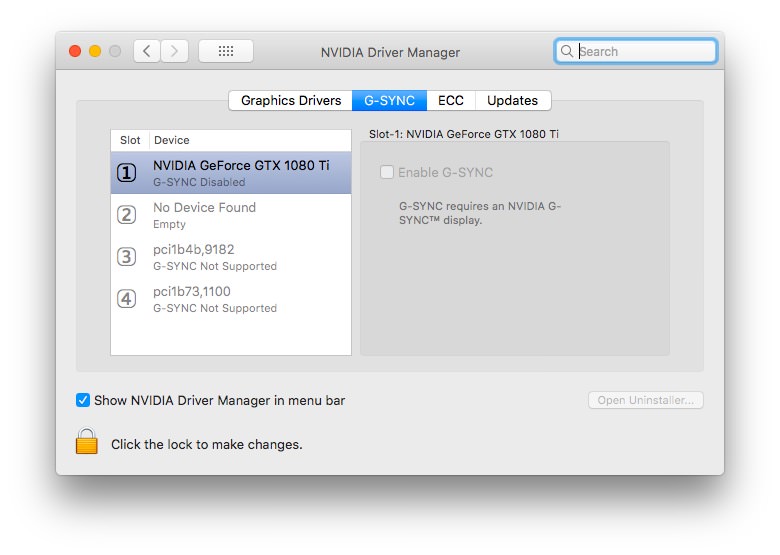Image resolution: width=780 pixels, height=555 pixels.
Task: Click the Slot column header
Action: coord(130,140)
